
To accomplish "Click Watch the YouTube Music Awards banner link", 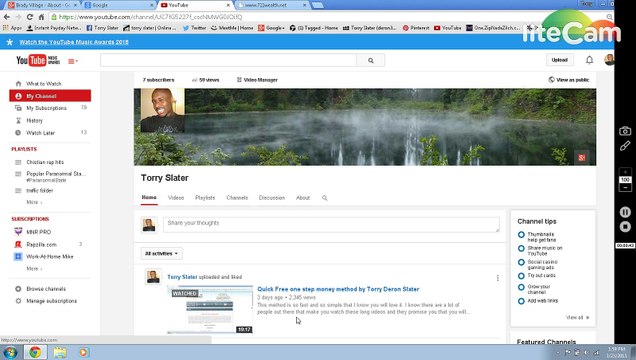I will (74, 42).
